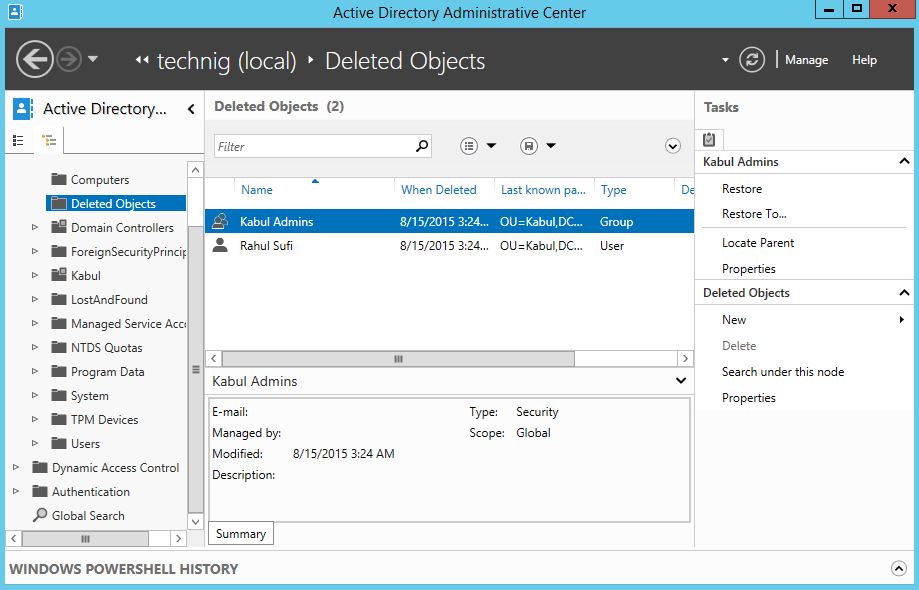Screen dimensions: 919x590
Task: Click the Tasks clipboard icon tab
Action: coord(709,139)
